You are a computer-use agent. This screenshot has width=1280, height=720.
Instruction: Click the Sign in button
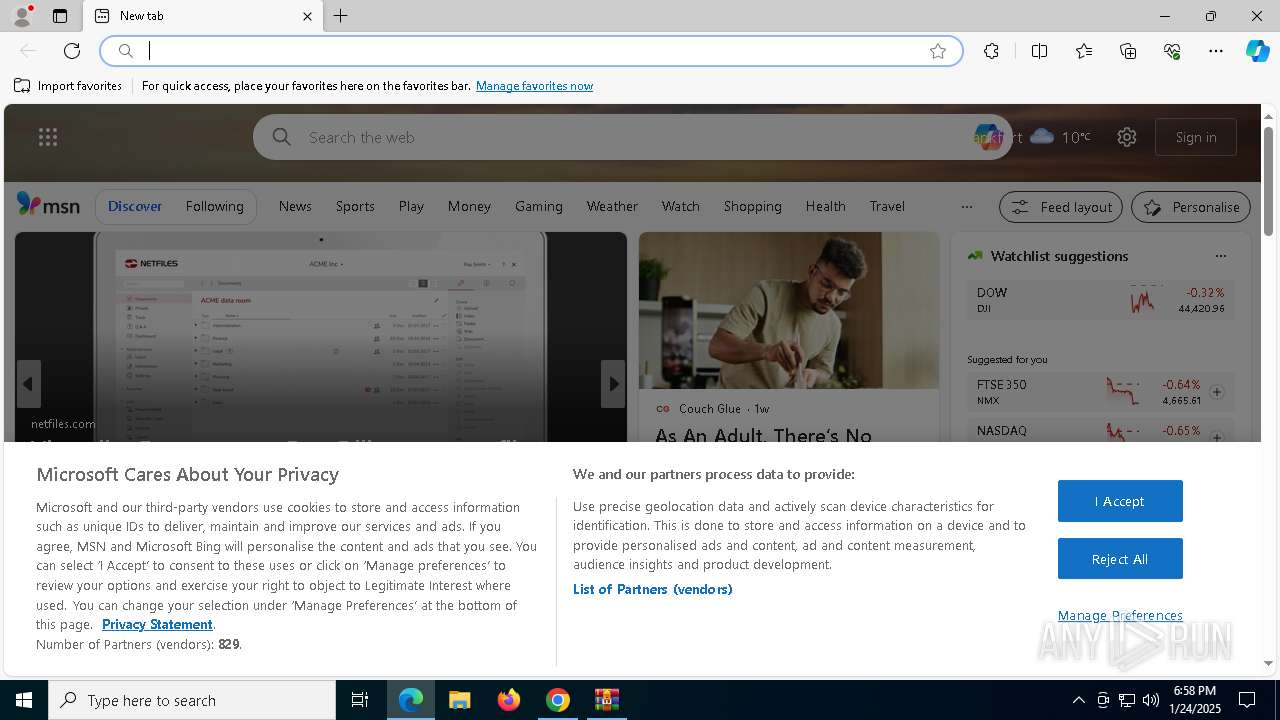[x=1196, y=137]
